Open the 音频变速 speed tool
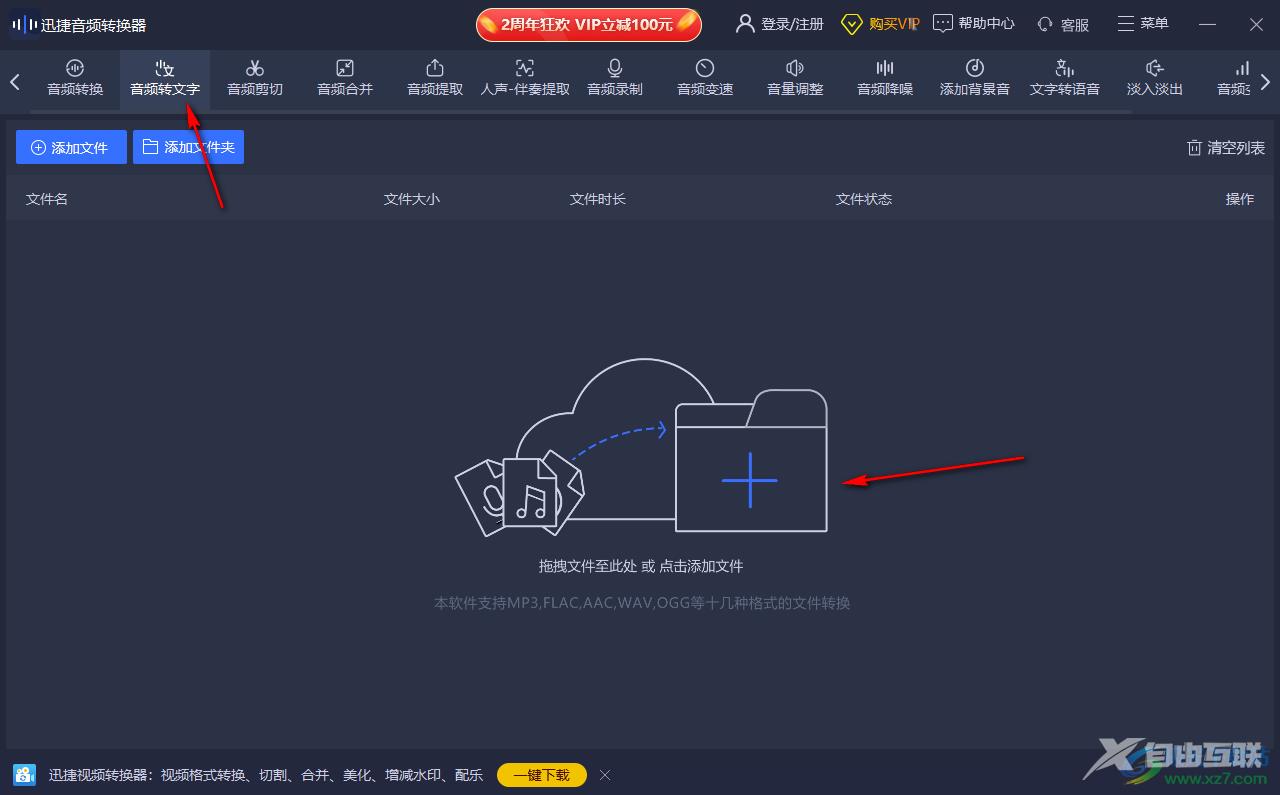This screenshot has width=1280, height=795. [x=705, y=78]
